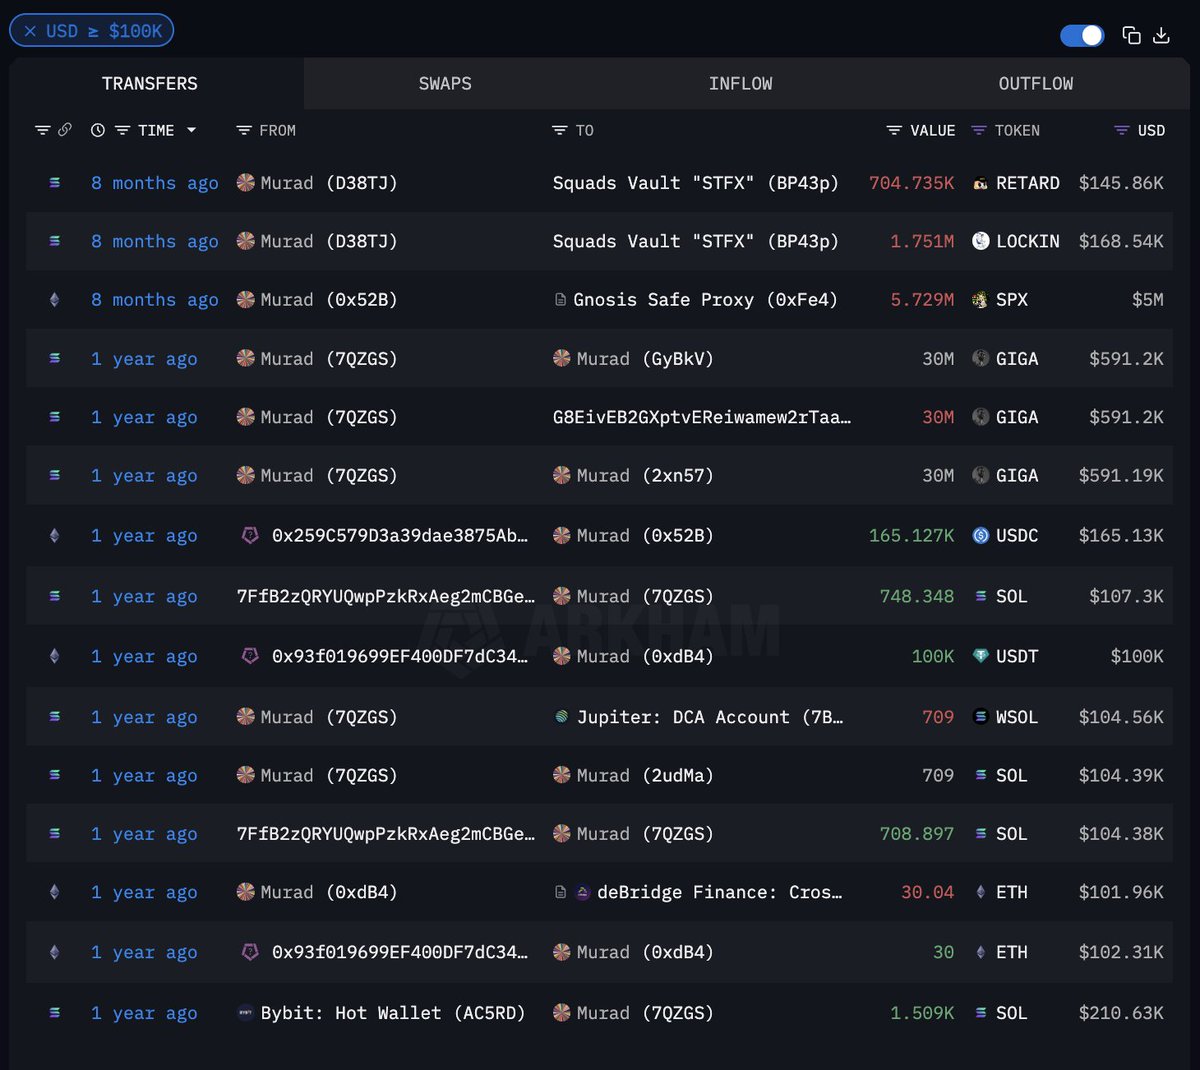The image size is (1200, 1070).
Task: Click the USDT token icon
Action: pyautogui.click(x=981, y=656)
